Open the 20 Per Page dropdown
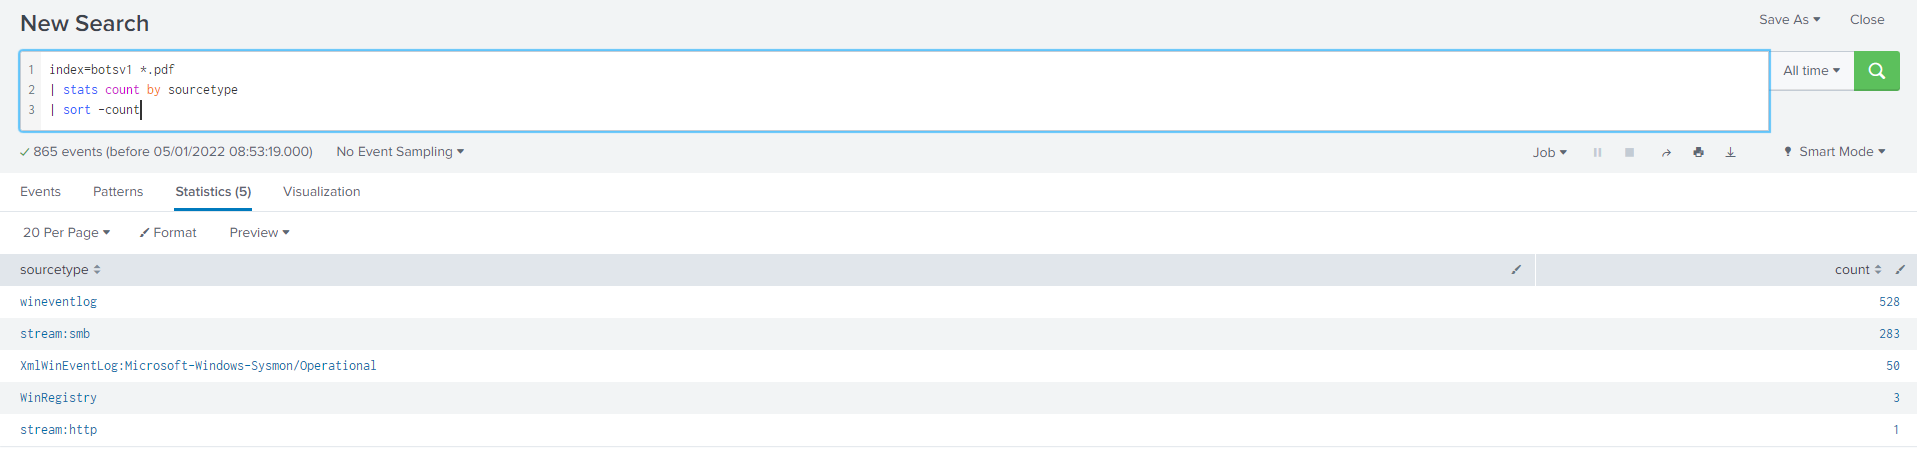Image resolution: width=1917 pixels, height=462 pixels. point(66,233)
